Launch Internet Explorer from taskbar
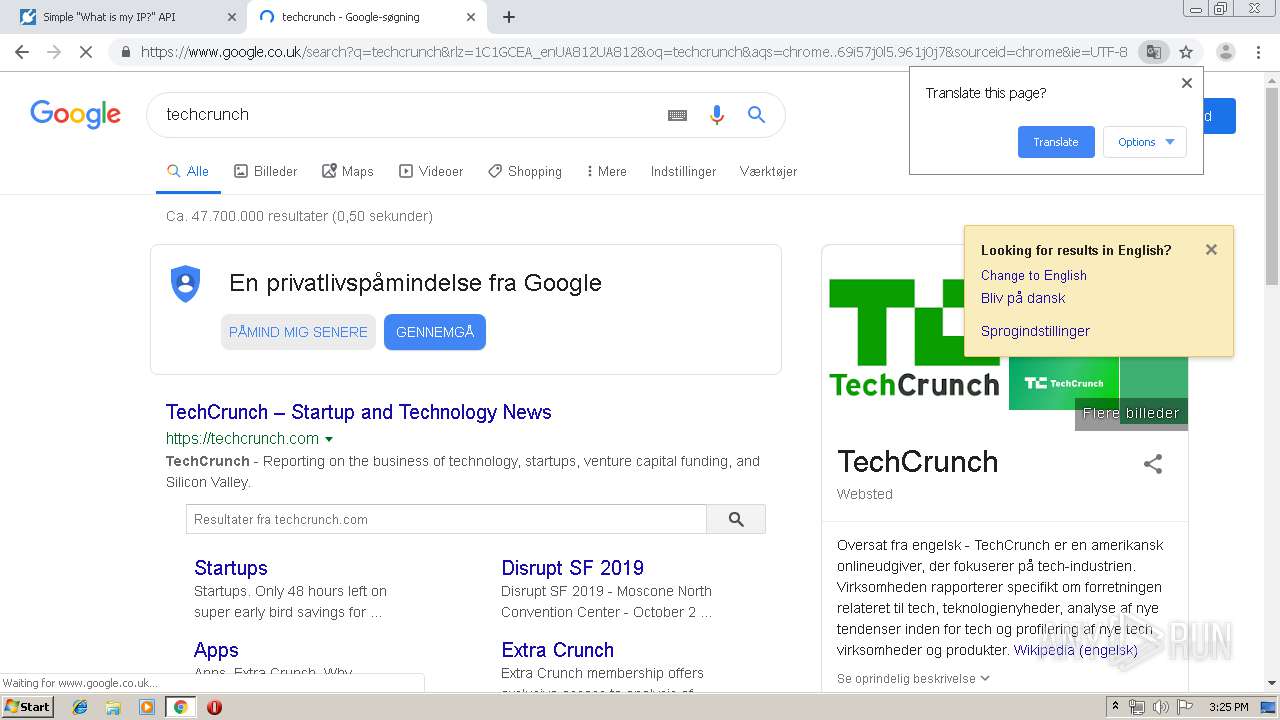 pyautogui.click(x=81, y=707)
